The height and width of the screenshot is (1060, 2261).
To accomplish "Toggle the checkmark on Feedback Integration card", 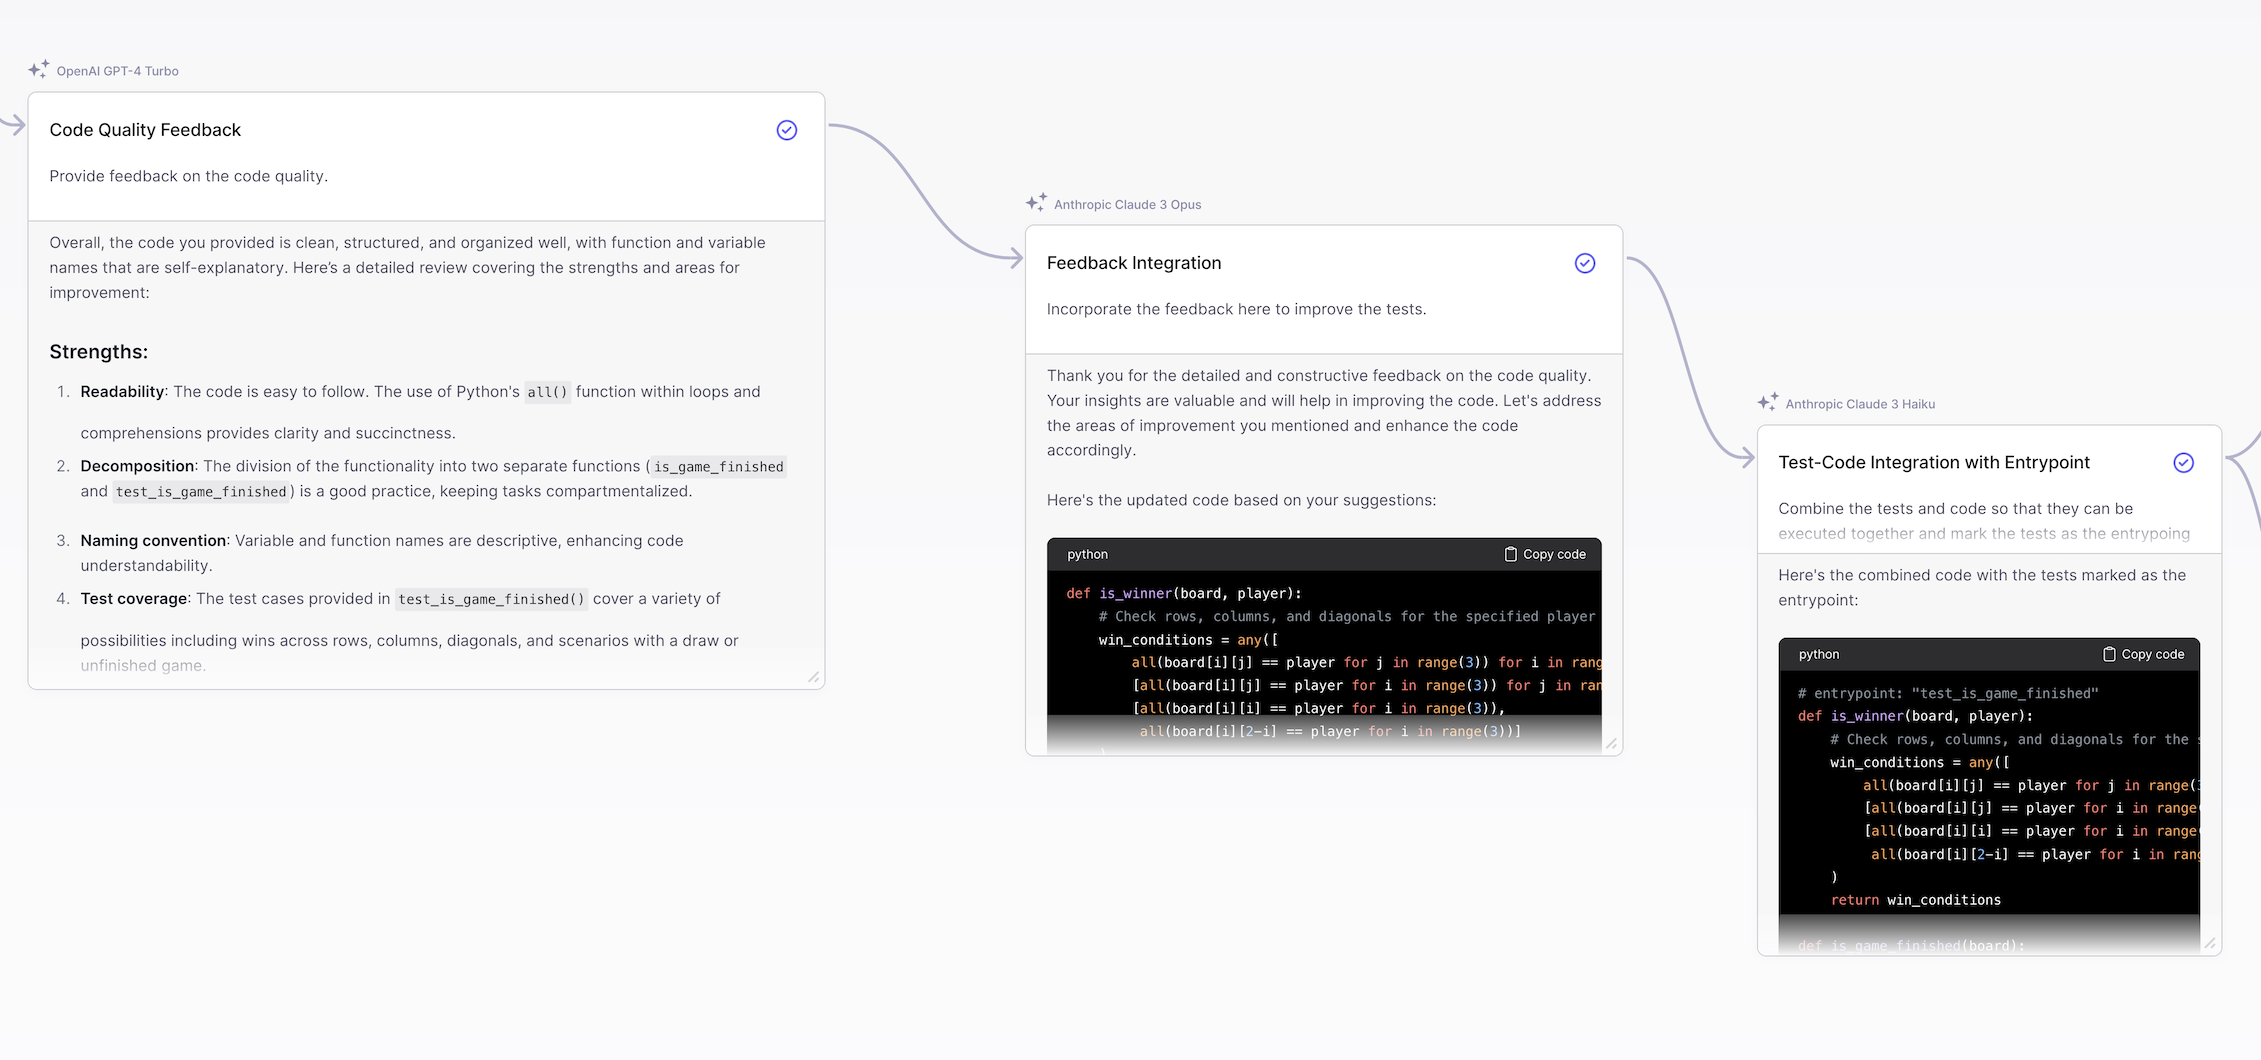I will coord(1585,263).
